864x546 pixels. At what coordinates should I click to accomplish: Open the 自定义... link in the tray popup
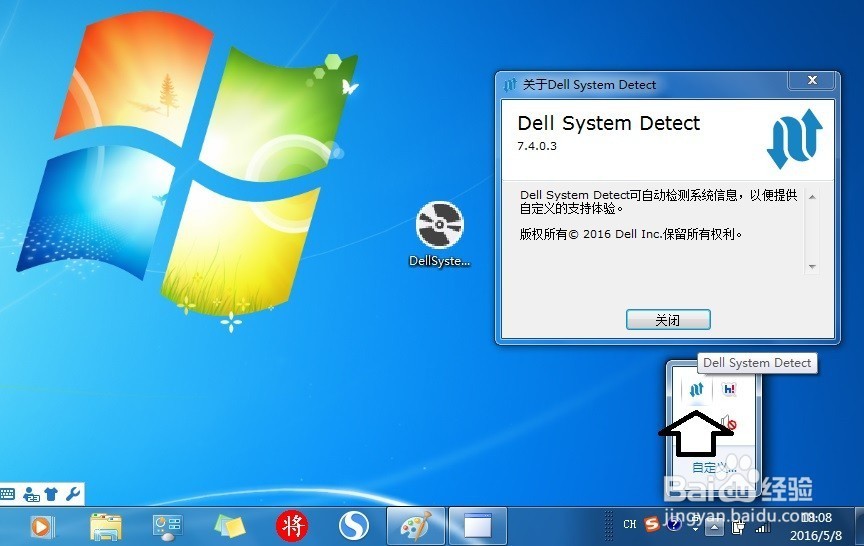(714, 468)
